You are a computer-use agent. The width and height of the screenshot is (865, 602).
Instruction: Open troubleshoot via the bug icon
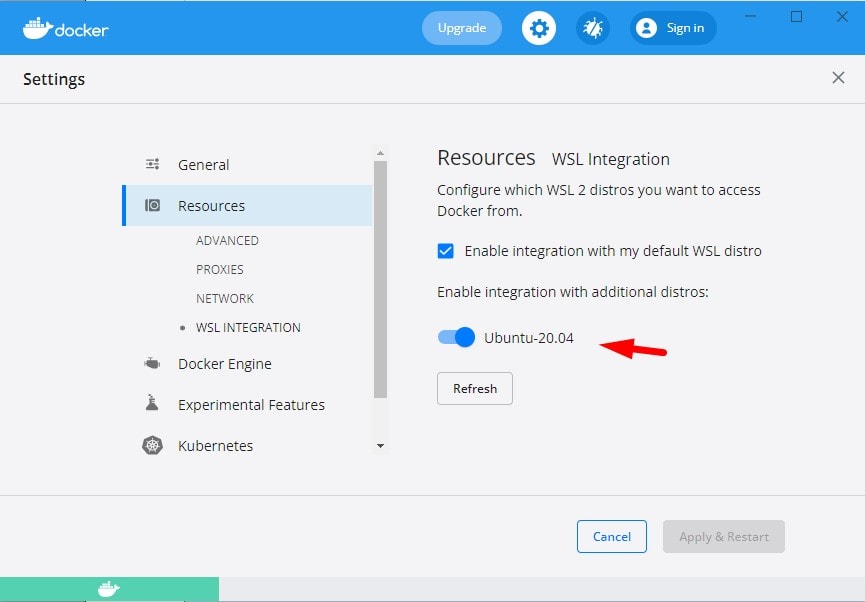[x=593, y=28]
